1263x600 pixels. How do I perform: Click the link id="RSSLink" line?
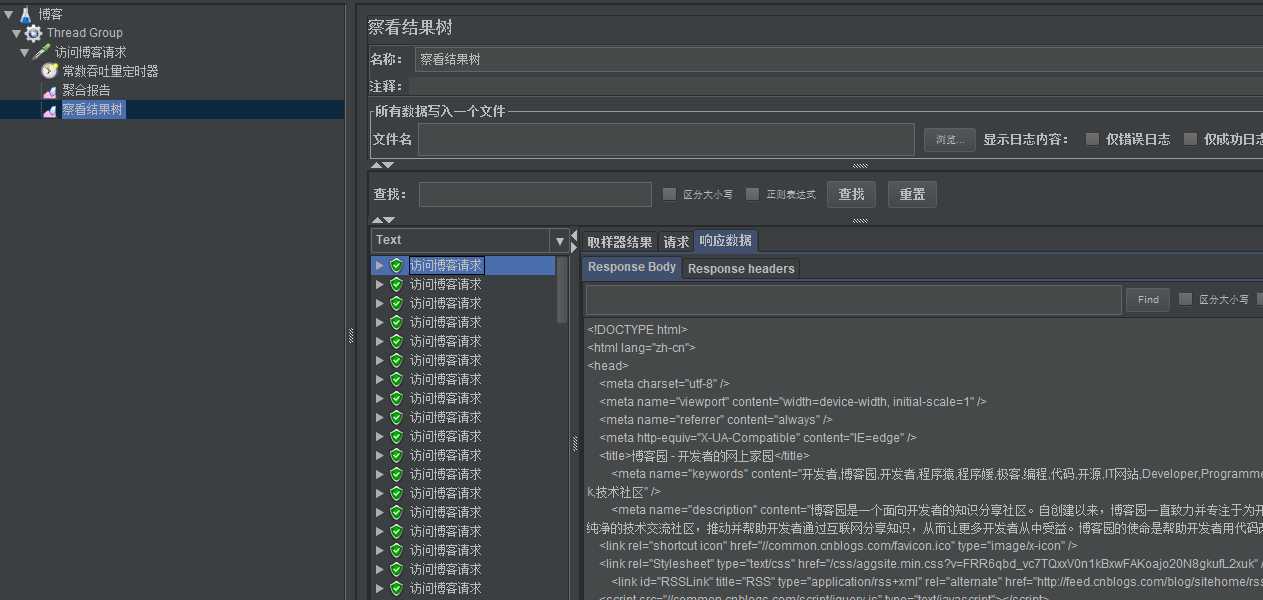(937, 582)
